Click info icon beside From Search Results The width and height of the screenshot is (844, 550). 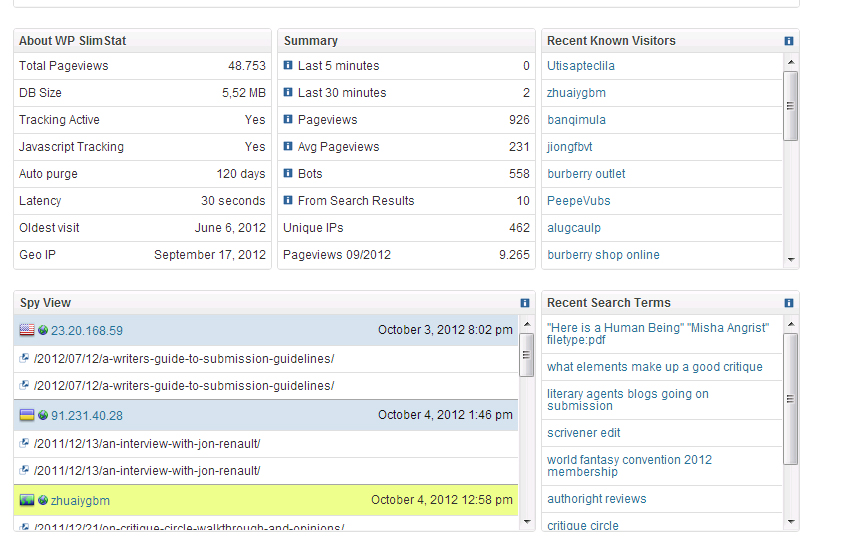288,201
